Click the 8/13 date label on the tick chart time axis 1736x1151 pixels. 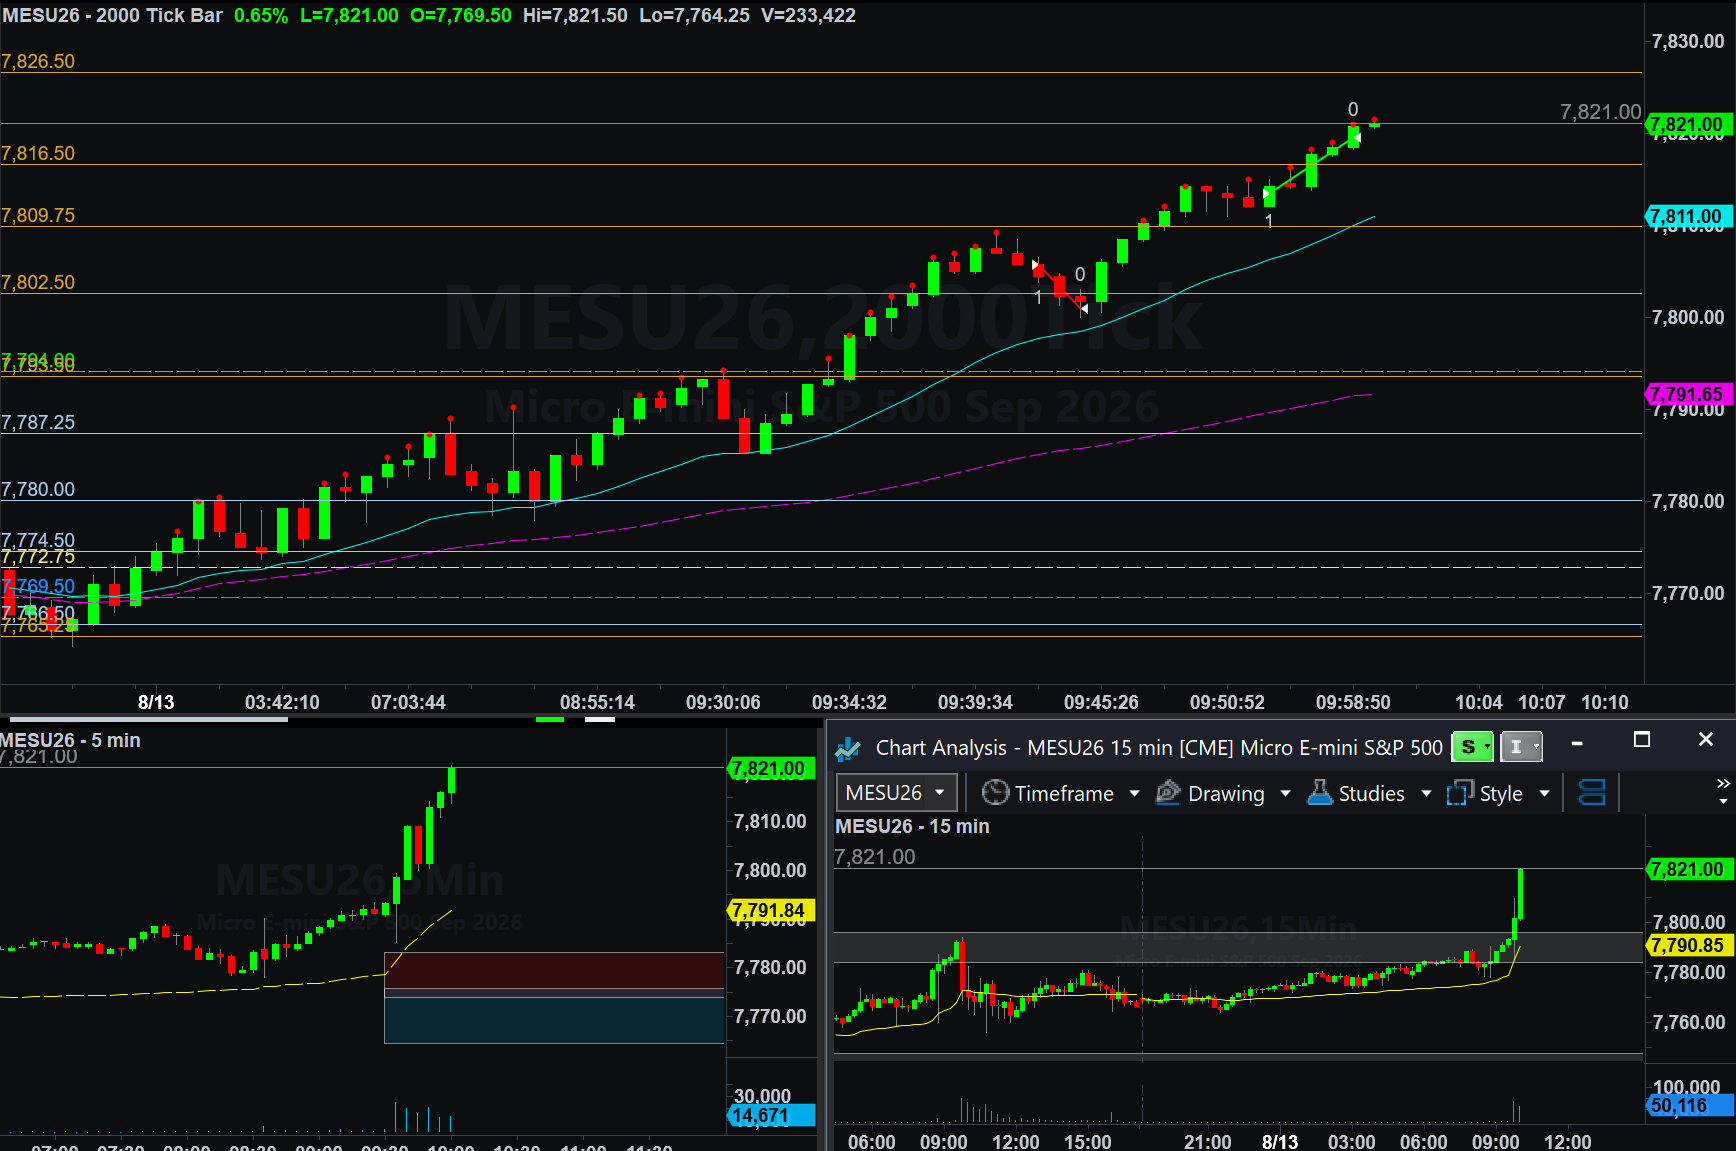[x=156, y=702]
